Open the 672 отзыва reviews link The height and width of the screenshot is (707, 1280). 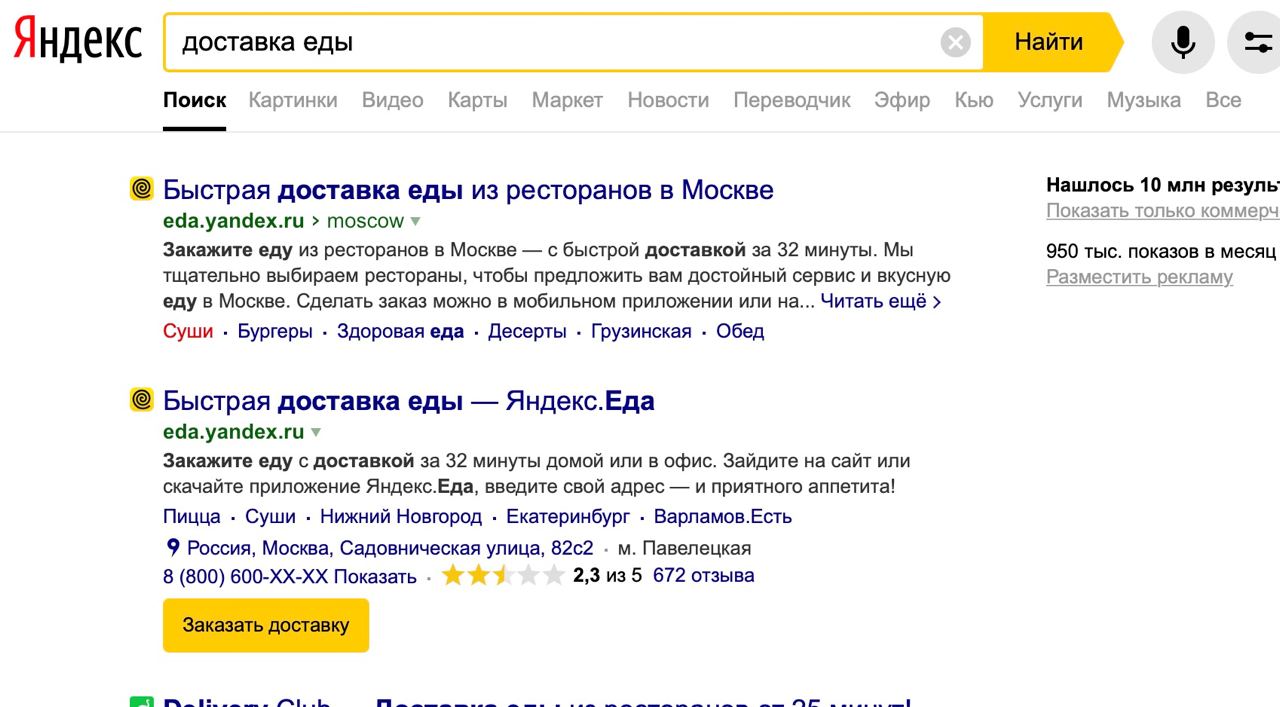point(704,575)
